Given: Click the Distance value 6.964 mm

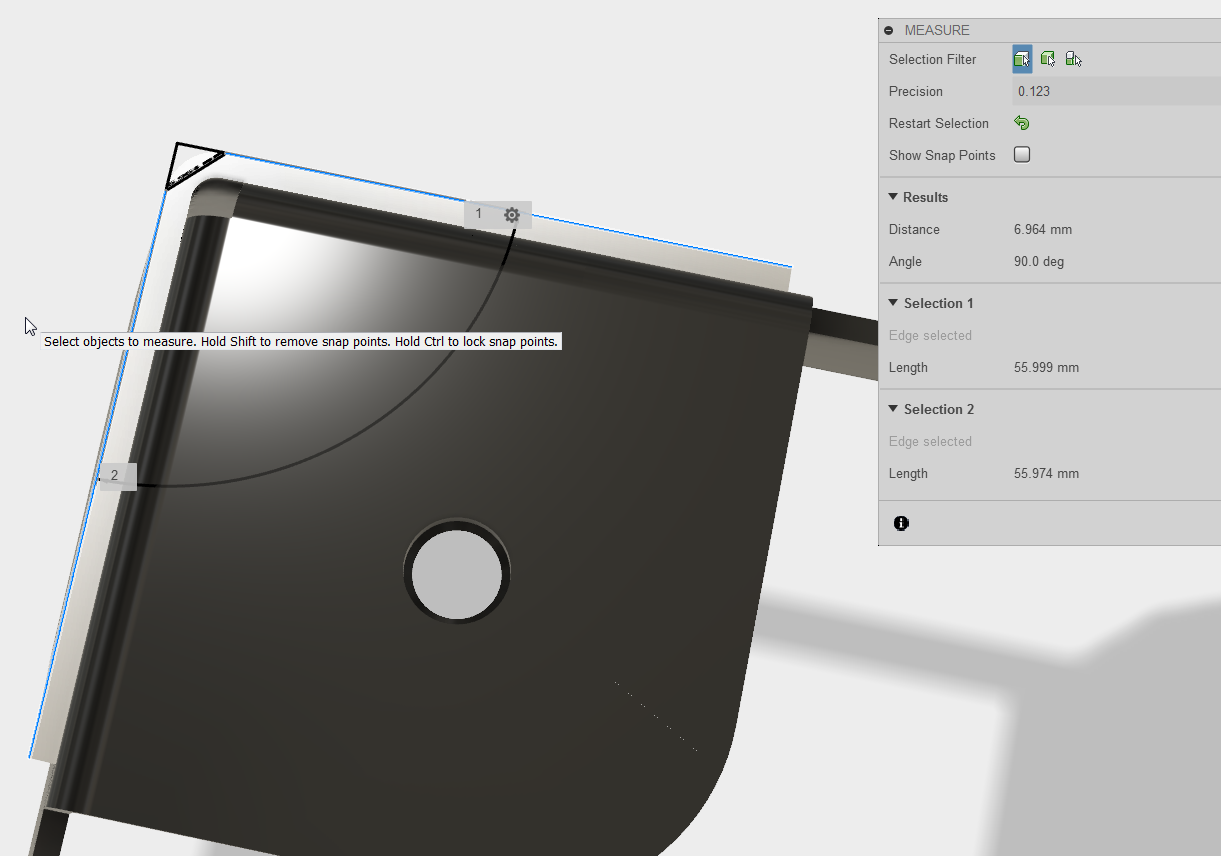Looking at the screenshot, I should click(x=1043, y=229).
